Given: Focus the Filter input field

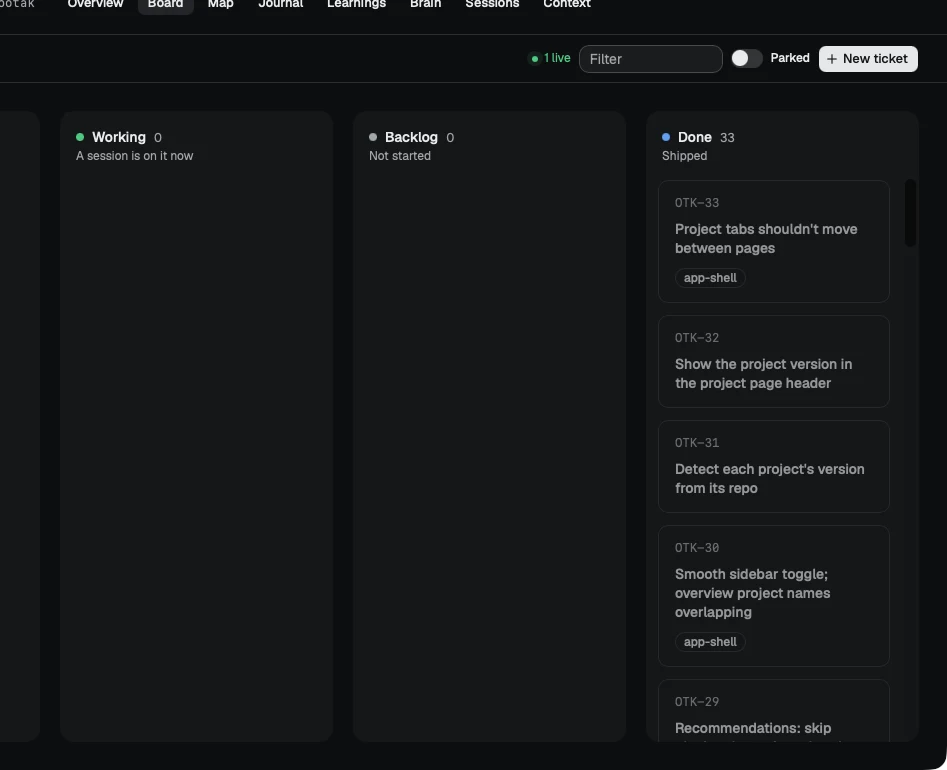Looking at the screenshot, I should click(650, 59).
